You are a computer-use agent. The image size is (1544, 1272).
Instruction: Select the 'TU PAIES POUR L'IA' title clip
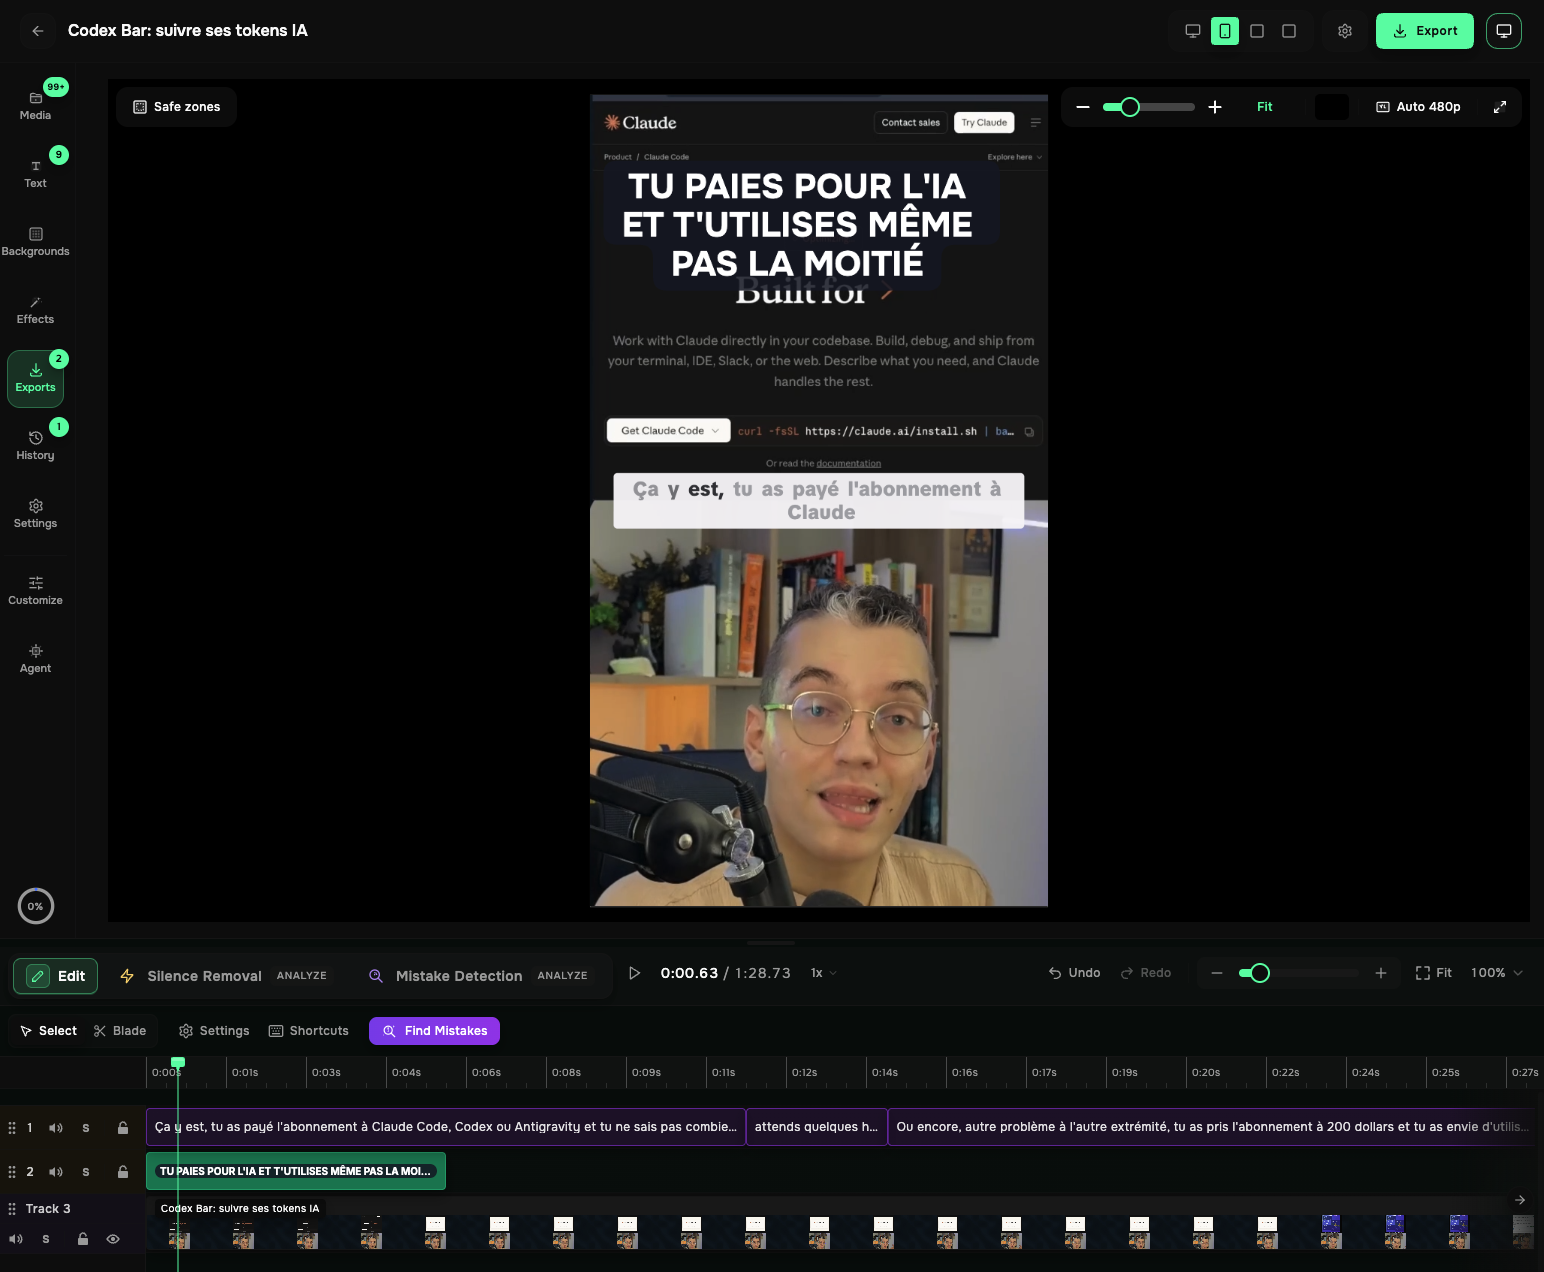coord(296,1171)
